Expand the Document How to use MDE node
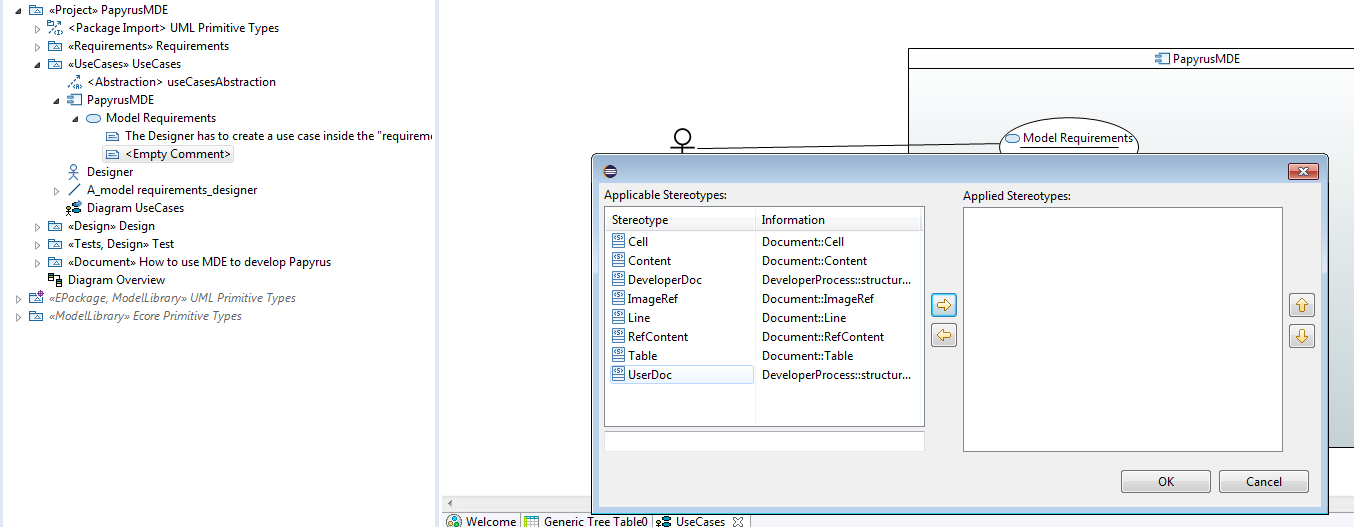1354x527 pixels. pos(38,262)
